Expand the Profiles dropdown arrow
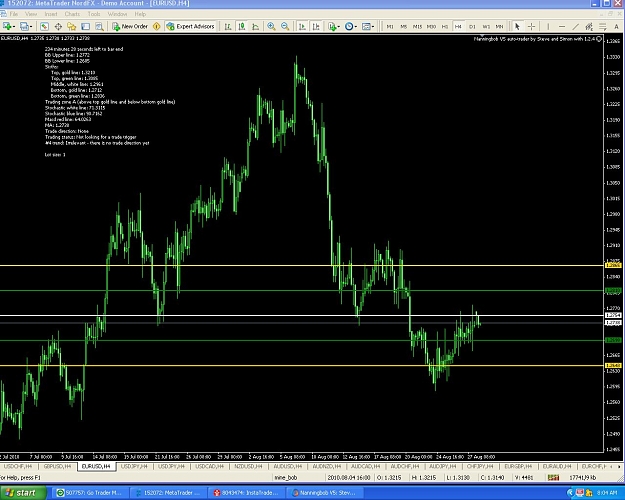Viewport: 625px width, 500px height. point(31,27)
